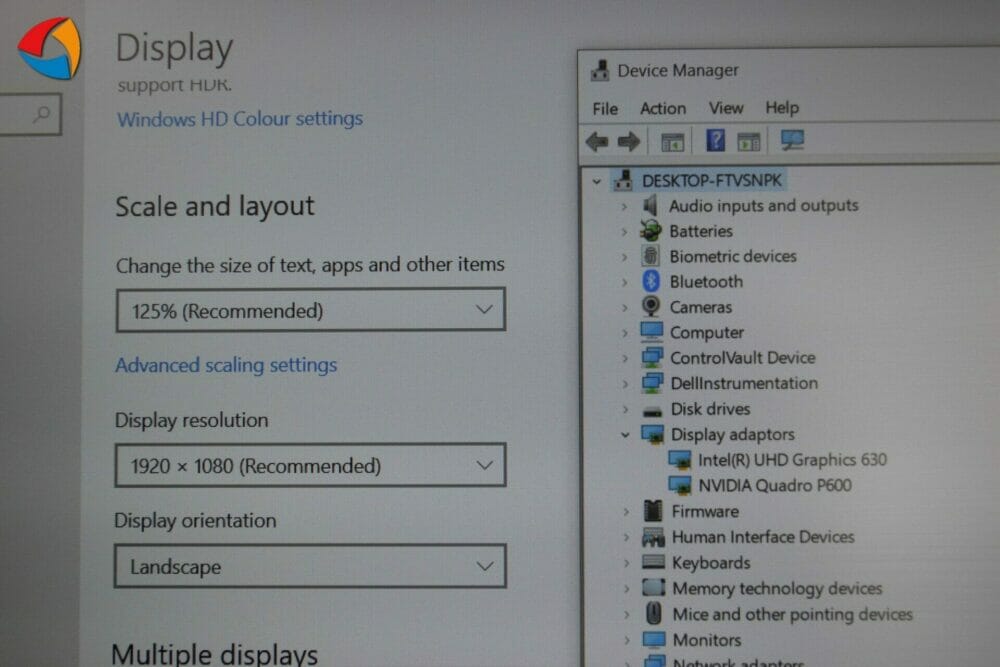The width and height of the screenshot is (1000, 667).
Task: Click the Keyboards category icon
Action: tap(654, 562)
